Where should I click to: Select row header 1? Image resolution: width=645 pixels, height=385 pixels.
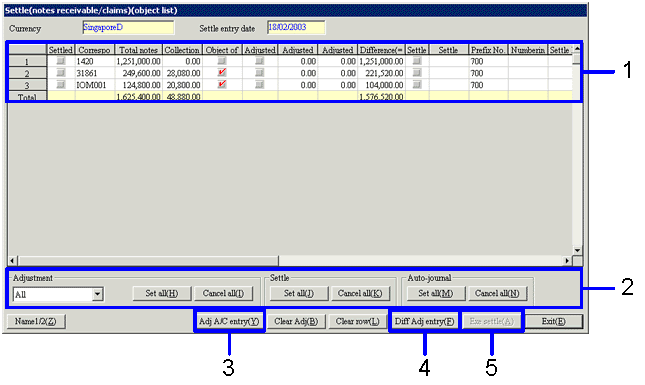click(x=27, y=61)
